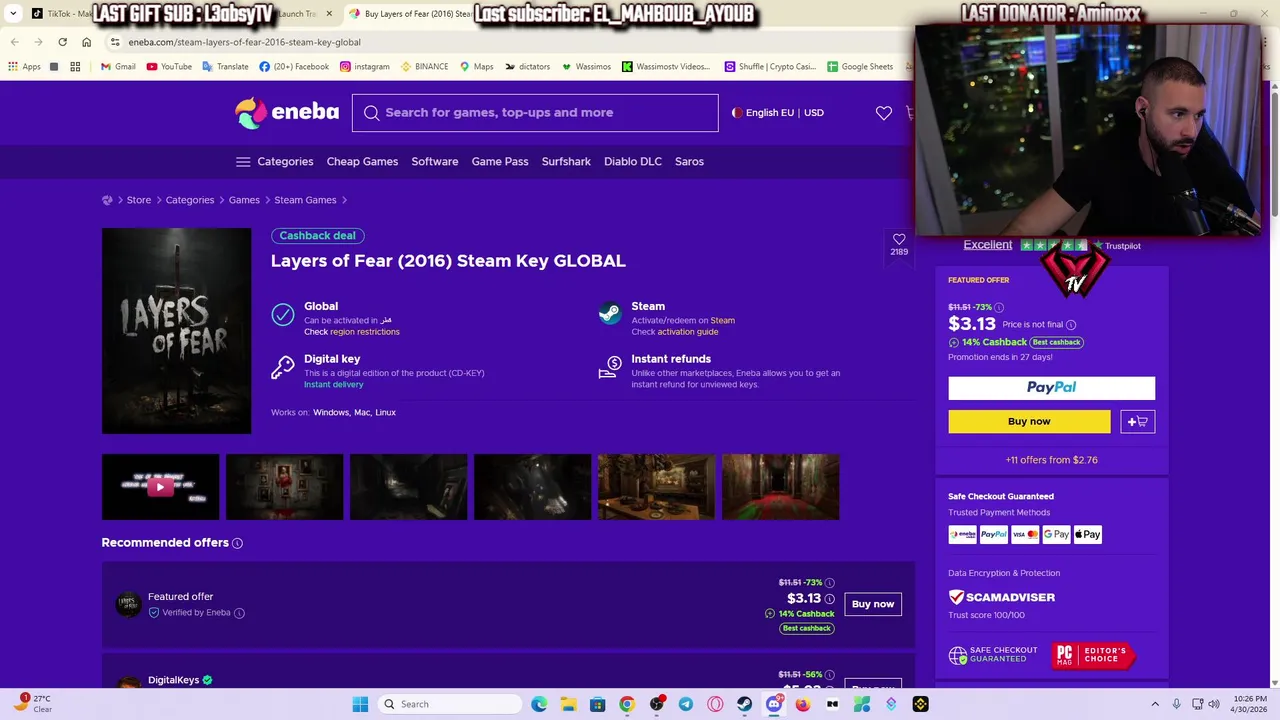1280x720 pixels.
Task: Click the info icon next to Recommended offers
Action: pos(237,543)
